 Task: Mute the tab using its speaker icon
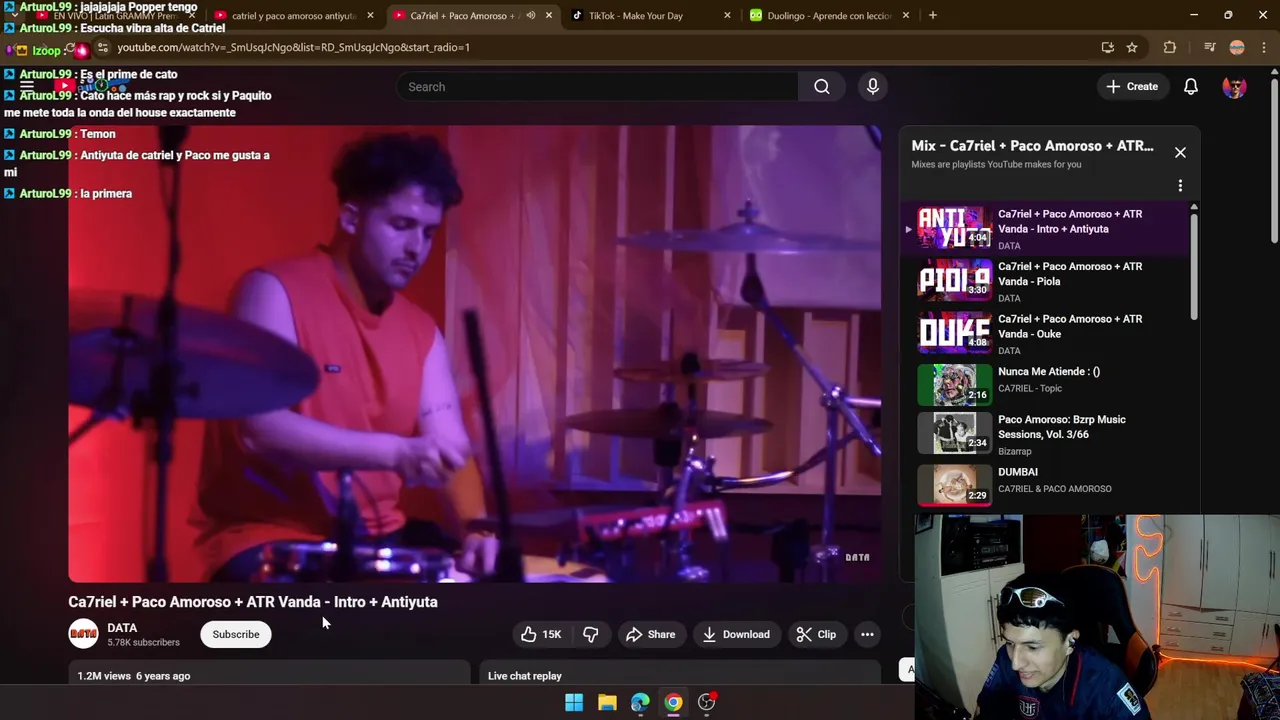(x=530, y=15)
